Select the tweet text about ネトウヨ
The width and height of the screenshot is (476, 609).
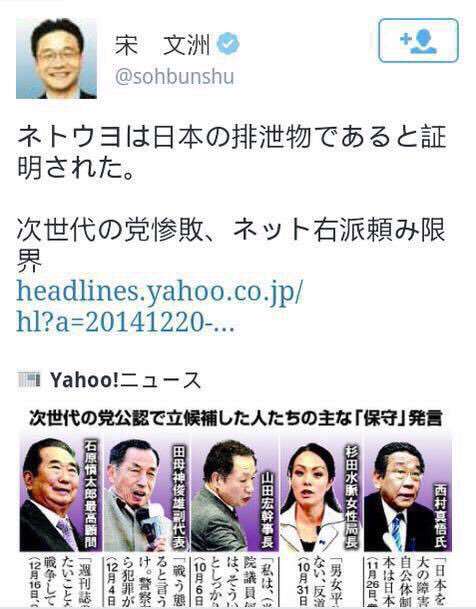point(231,153)
